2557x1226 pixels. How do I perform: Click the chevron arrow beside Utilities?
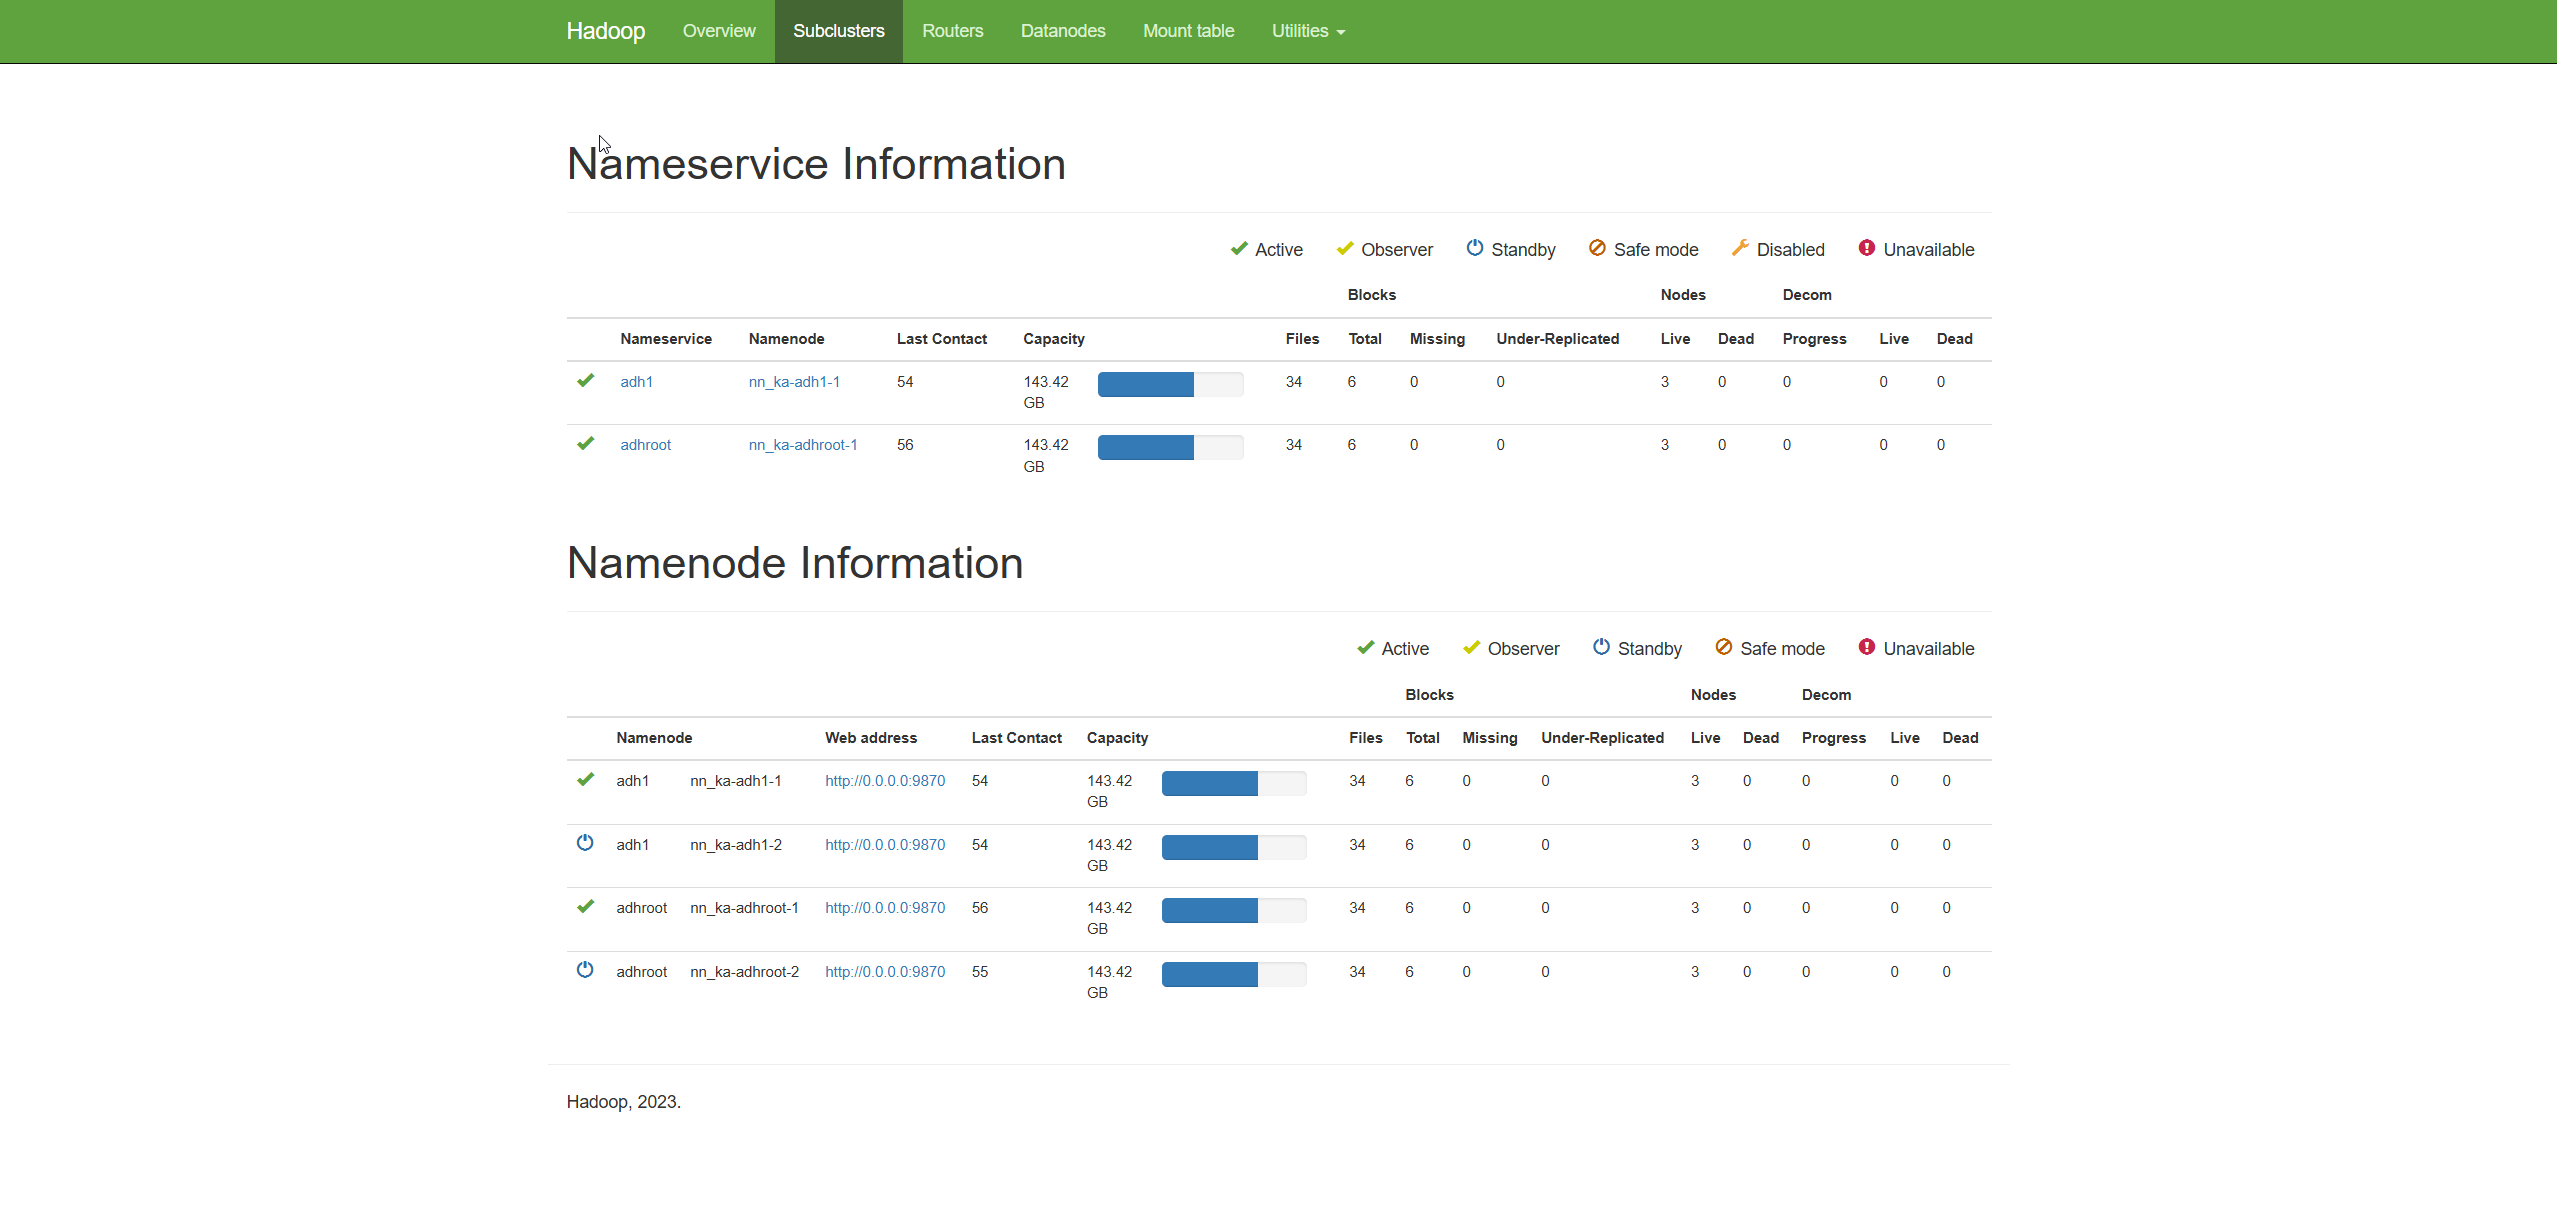[1341, 32]
